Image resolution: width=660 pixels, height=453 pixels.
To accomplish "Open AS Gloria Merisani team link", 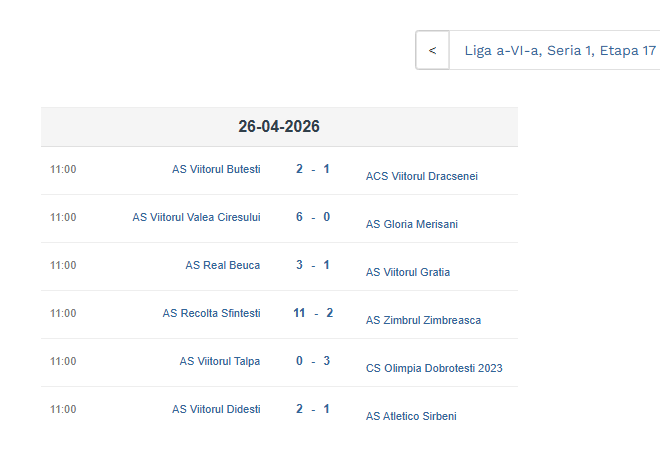I will (412, 224).
